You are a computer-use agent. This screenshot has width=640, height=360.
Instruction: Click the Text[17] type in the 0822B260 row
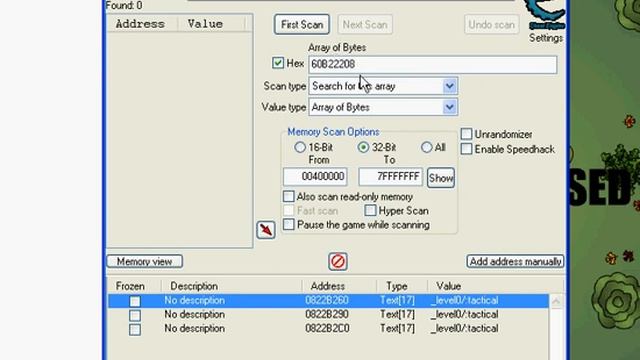click(x=397, y=300)
